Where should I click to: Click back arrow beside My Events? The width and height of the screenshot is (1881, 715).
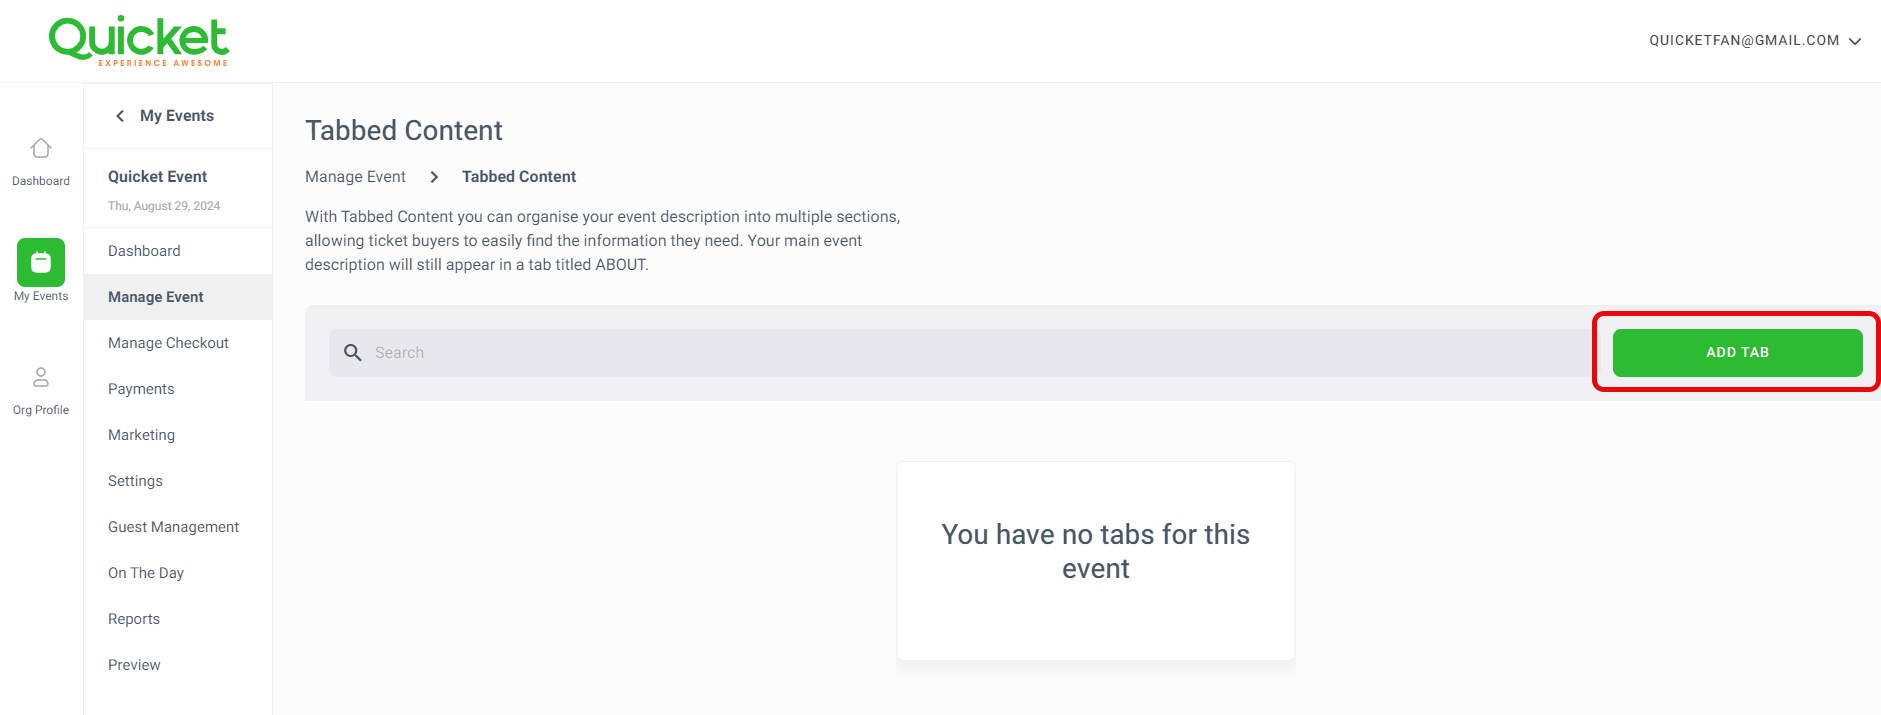point(120,116)
